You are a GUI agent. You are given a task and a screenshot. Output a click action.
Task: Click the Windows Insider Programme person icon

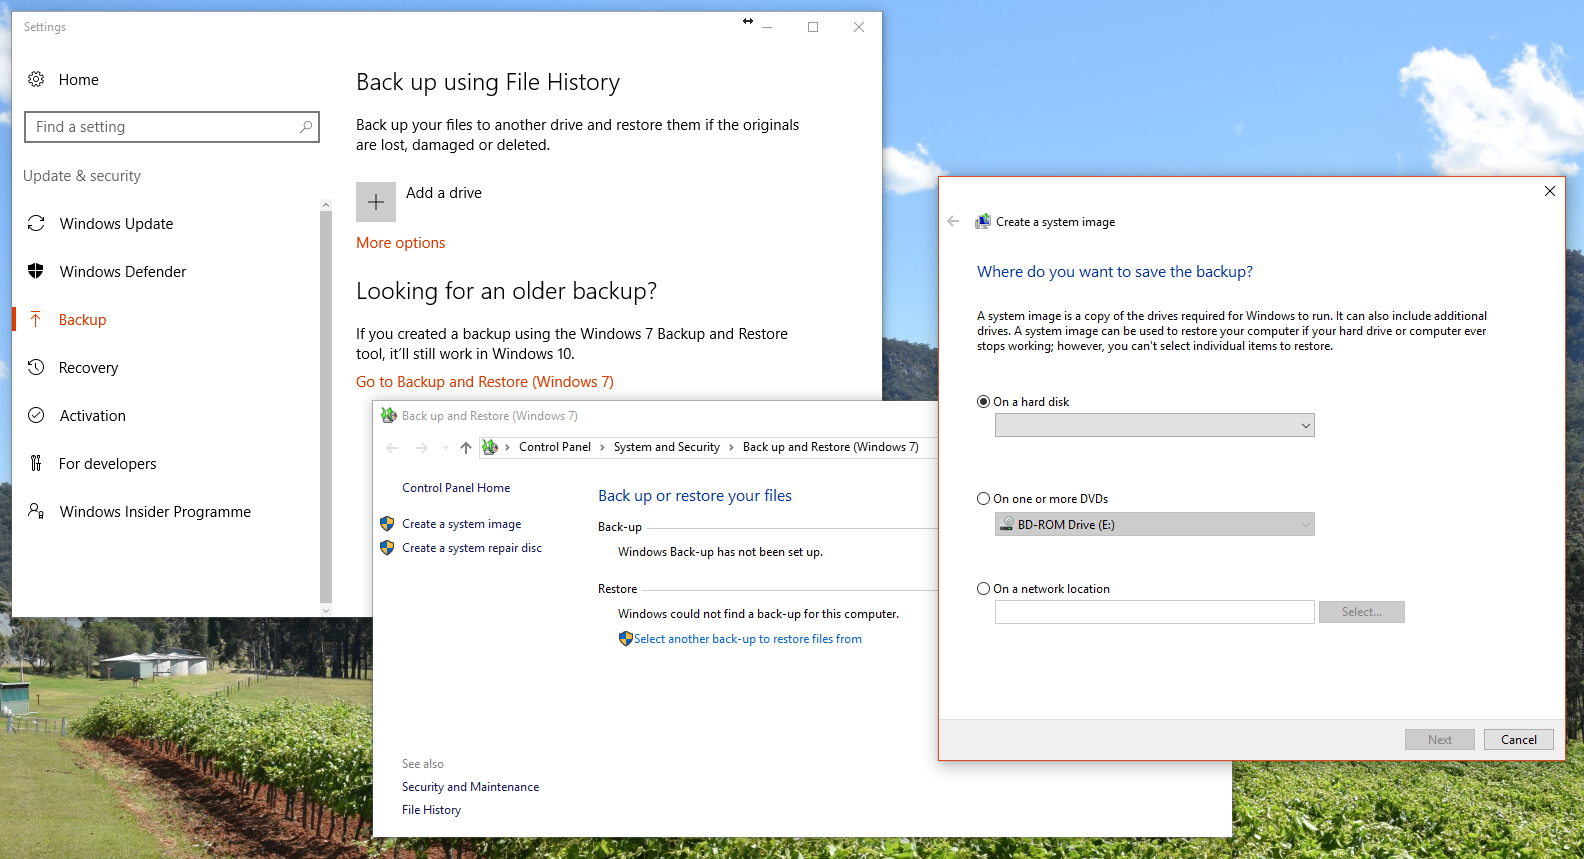pyautogui.click(x=36, y=511)
